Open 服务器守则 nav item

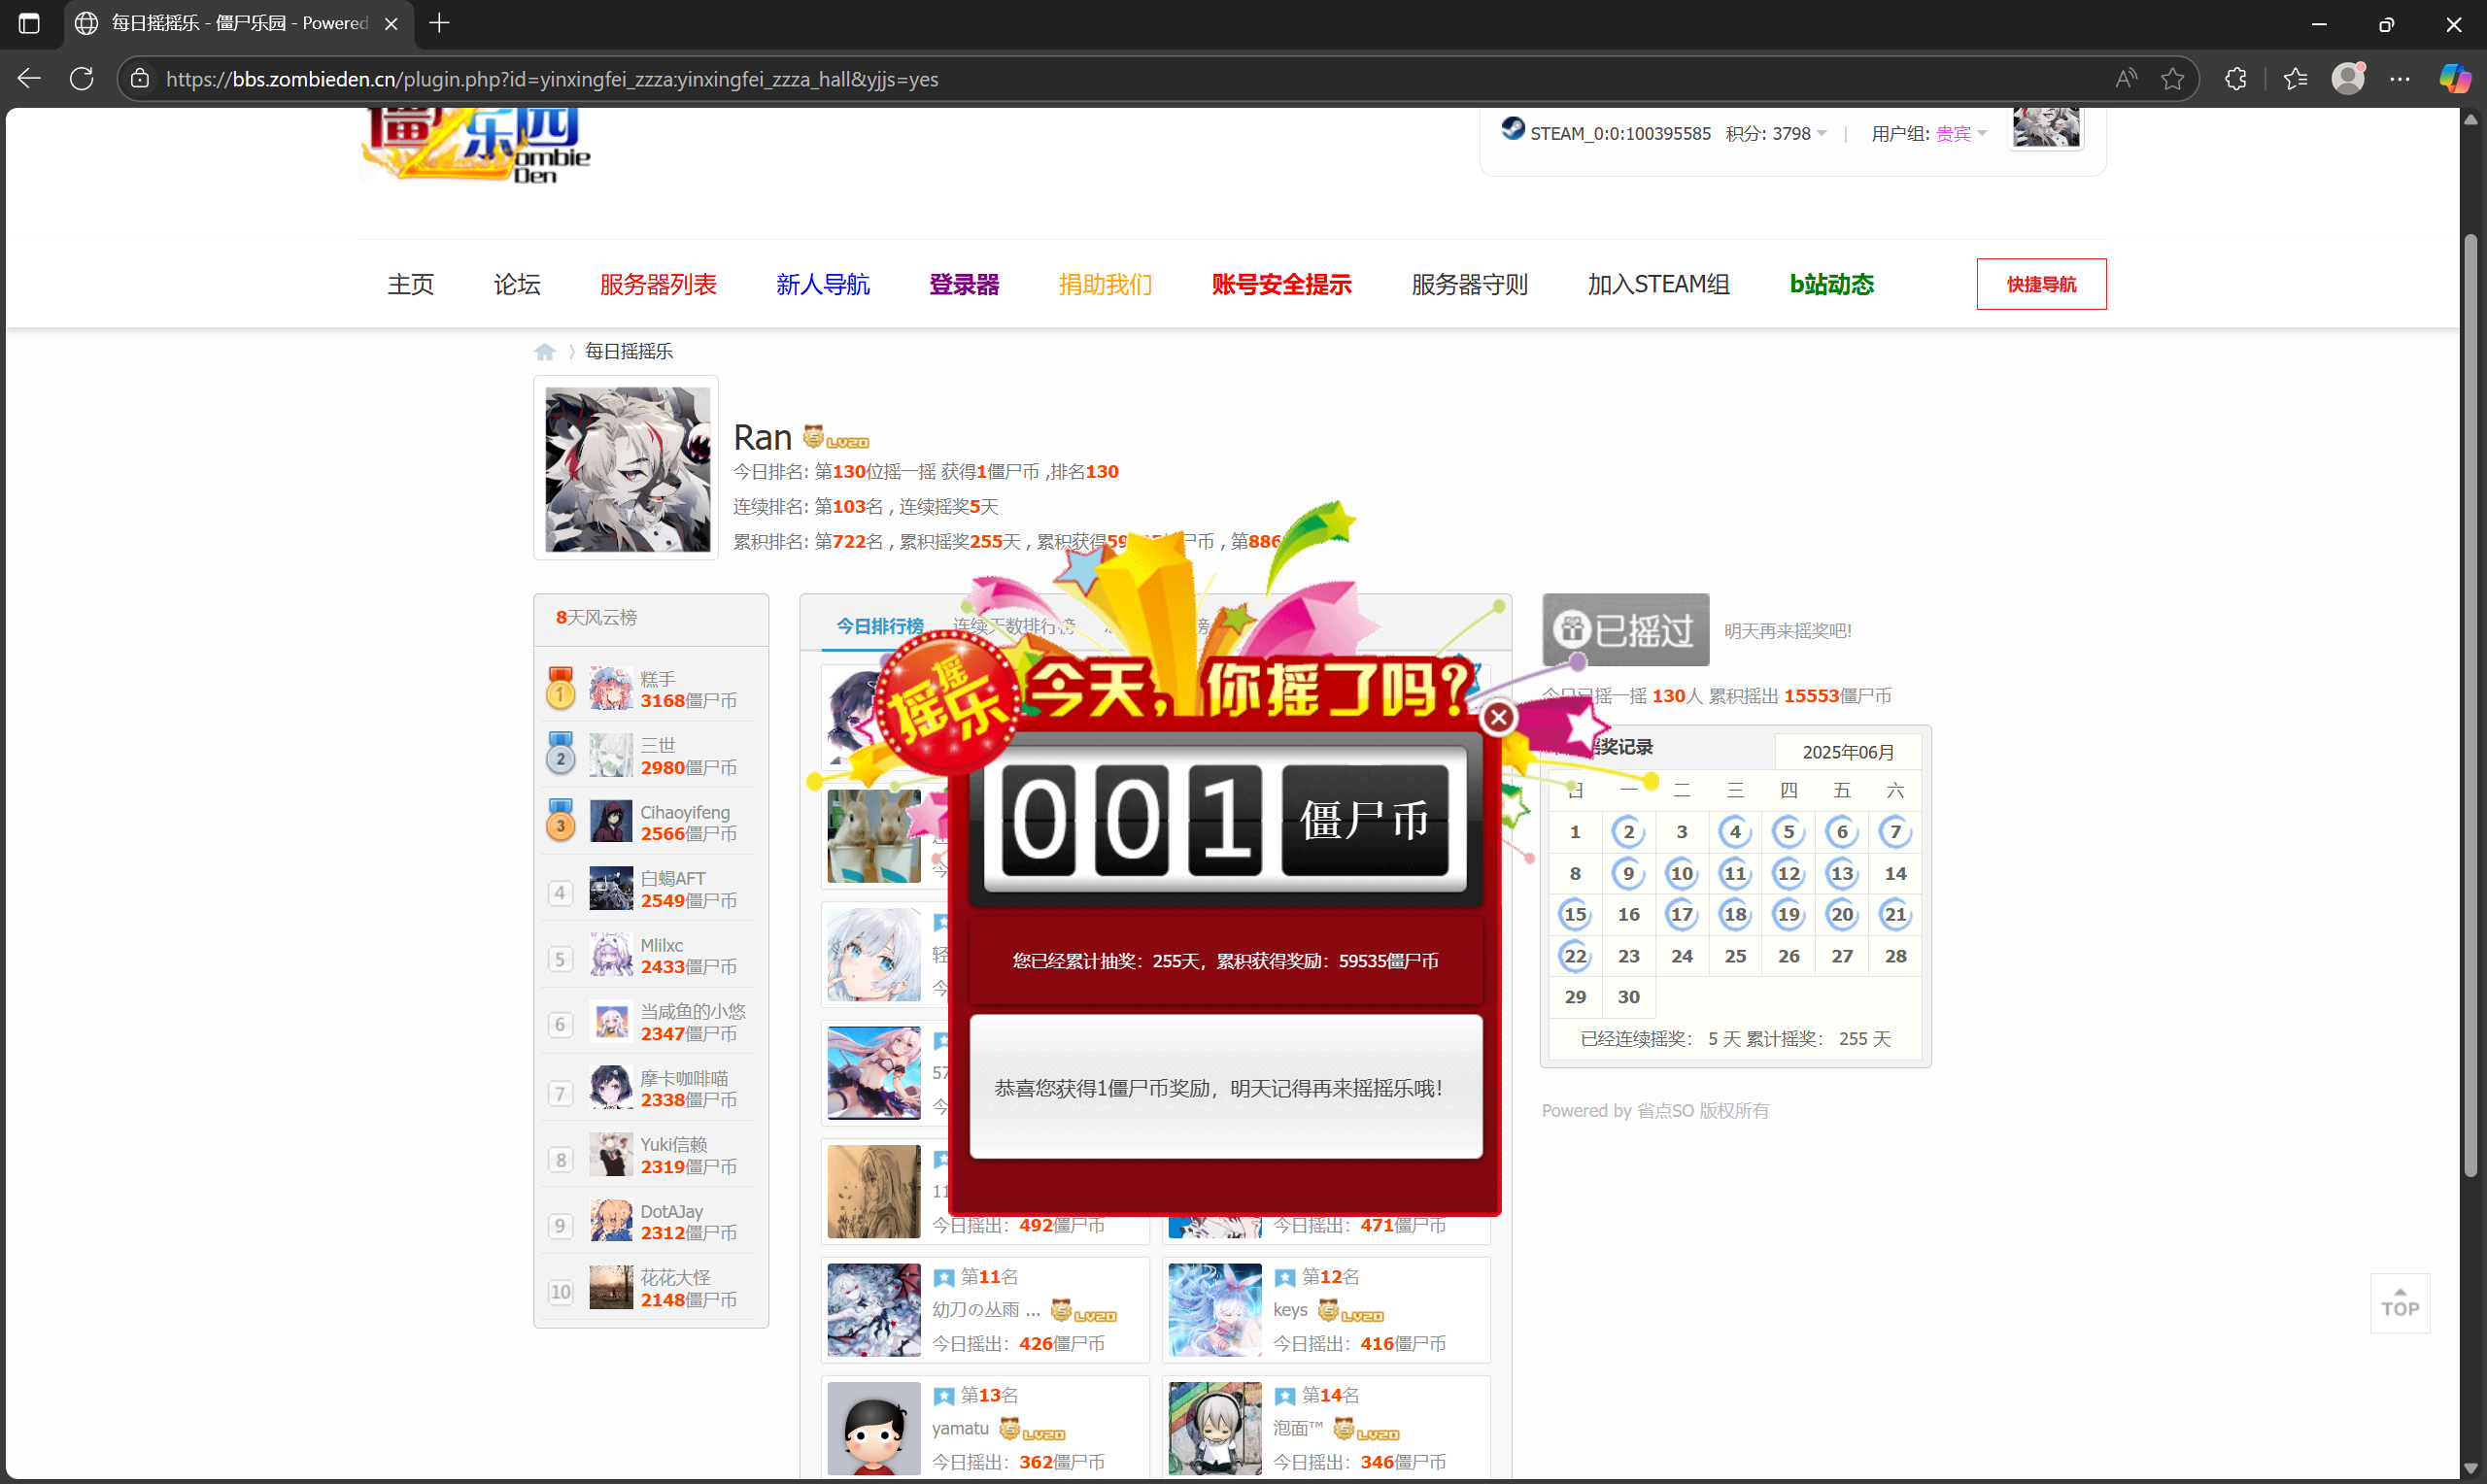pos(1469,285)
